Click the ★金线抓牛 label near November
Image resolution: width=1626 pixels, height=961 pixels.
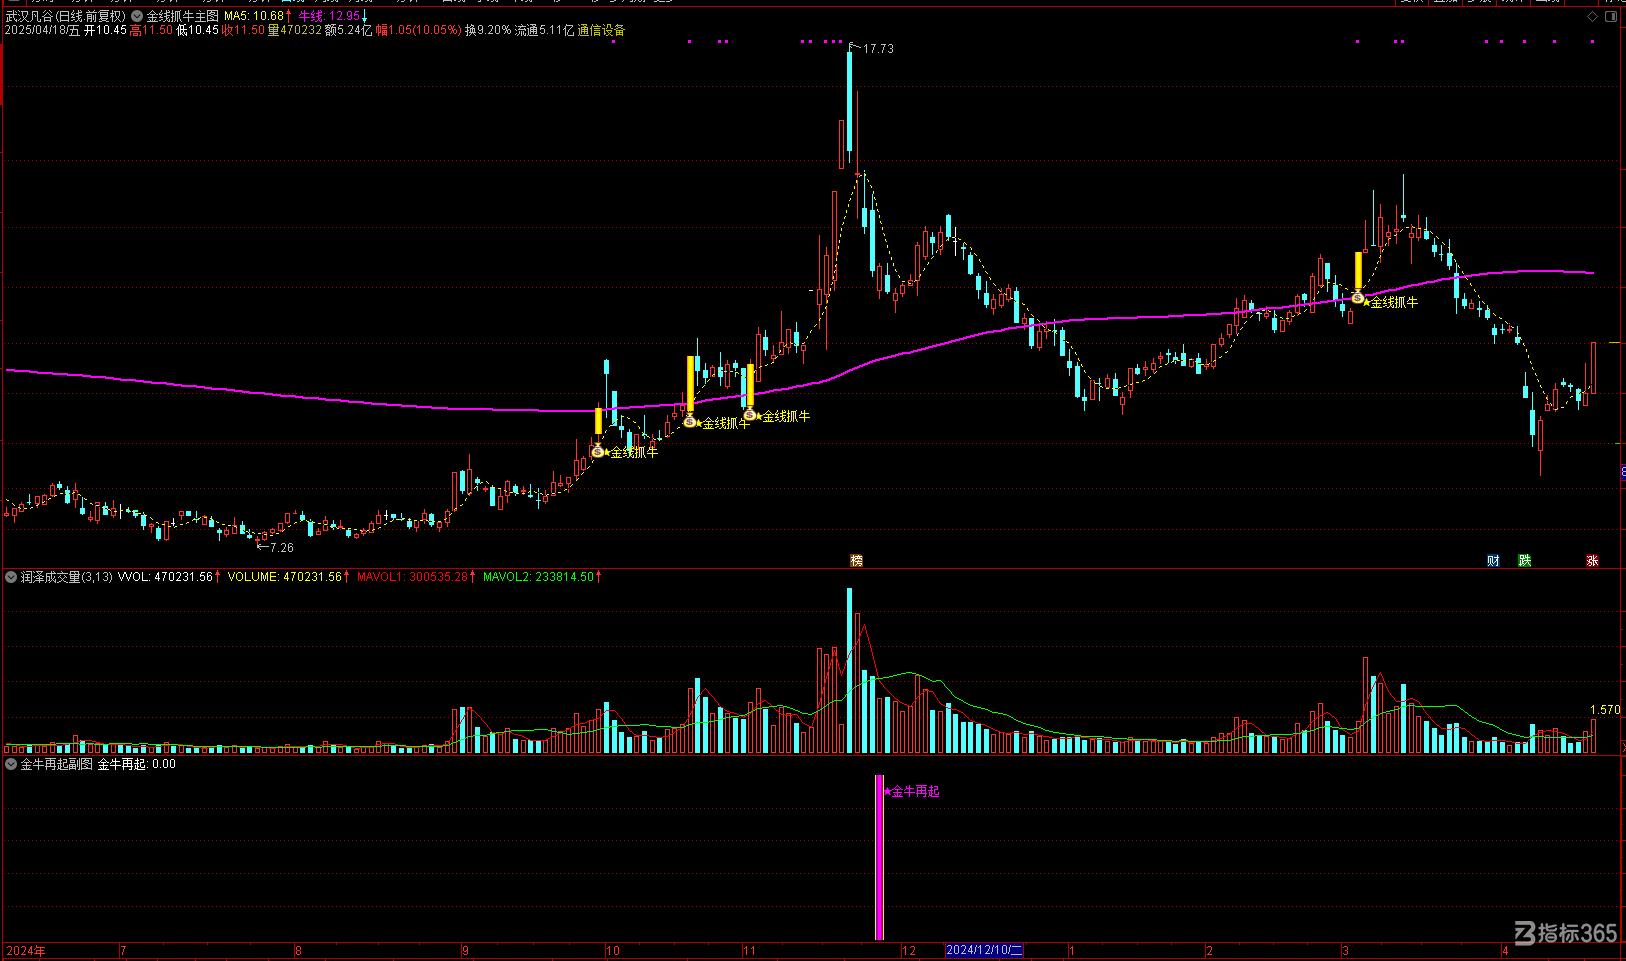click(x=783, y=416)
